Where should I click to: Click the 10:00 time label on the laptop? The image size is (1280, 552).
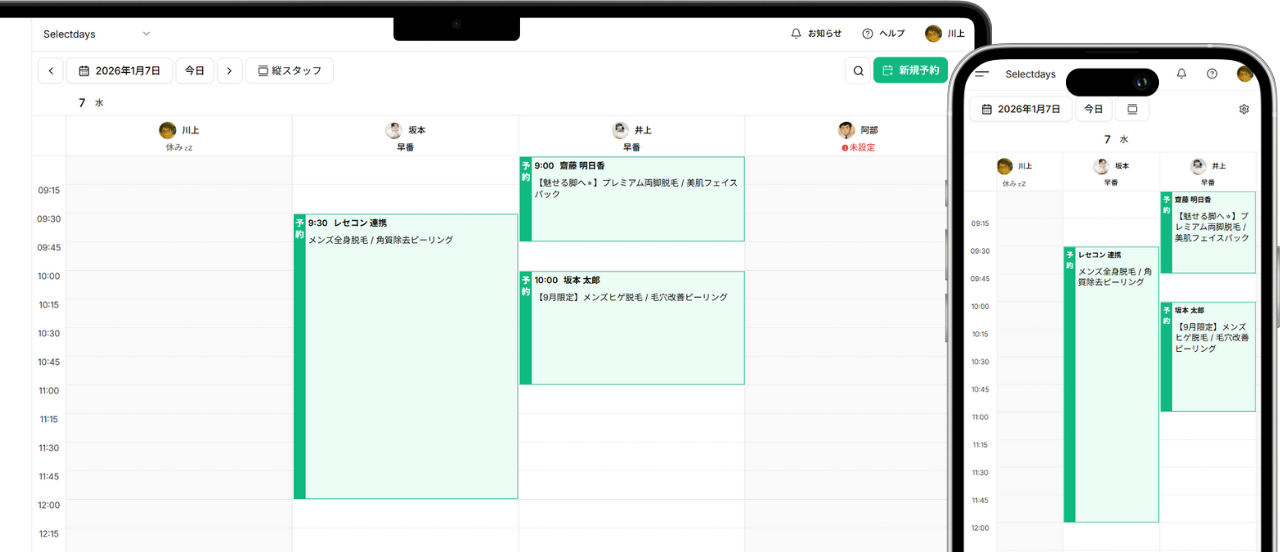pyautogui.click(x=49, y=276)
